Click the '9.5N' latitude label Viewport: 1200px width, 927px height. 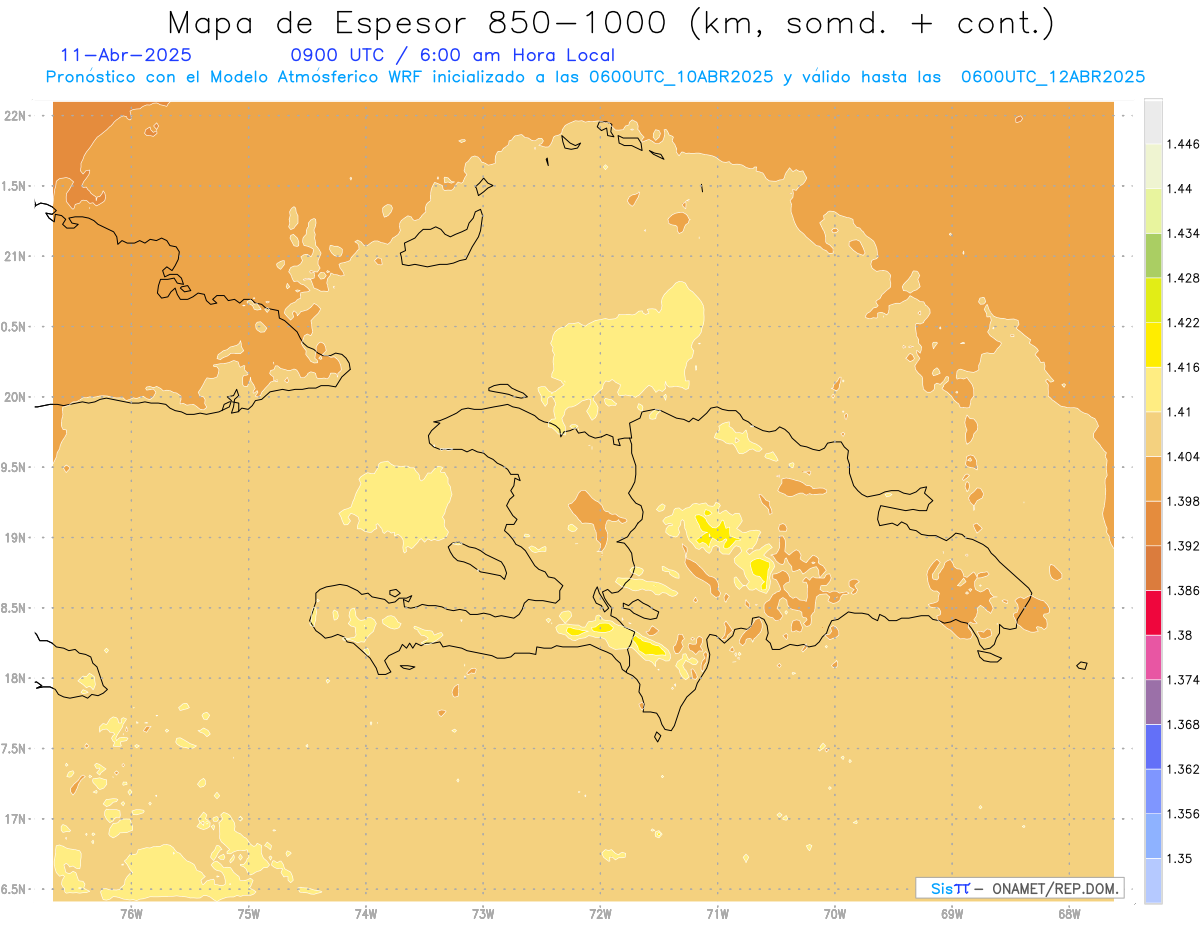click(15, 468)
